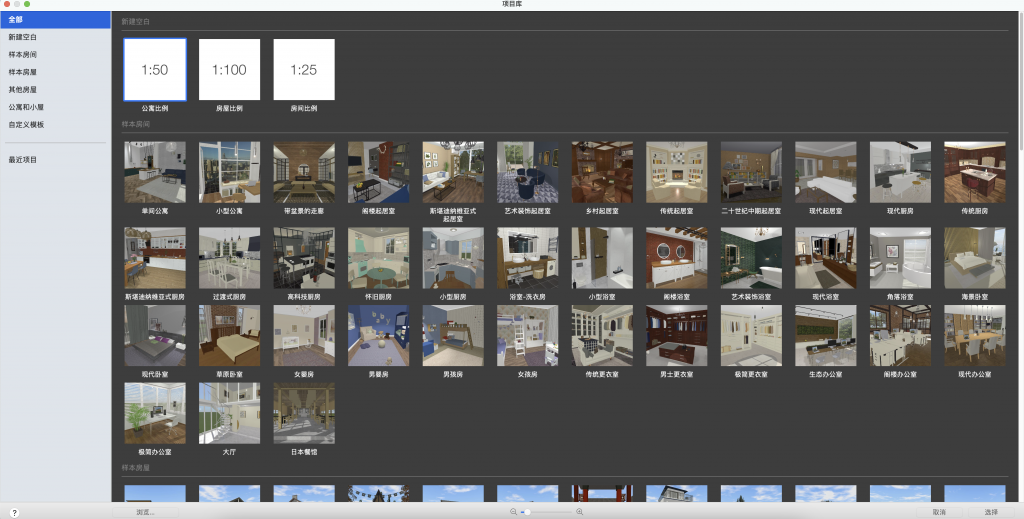
Task: Select the 传统厨房 sample room
Action: 974,172
